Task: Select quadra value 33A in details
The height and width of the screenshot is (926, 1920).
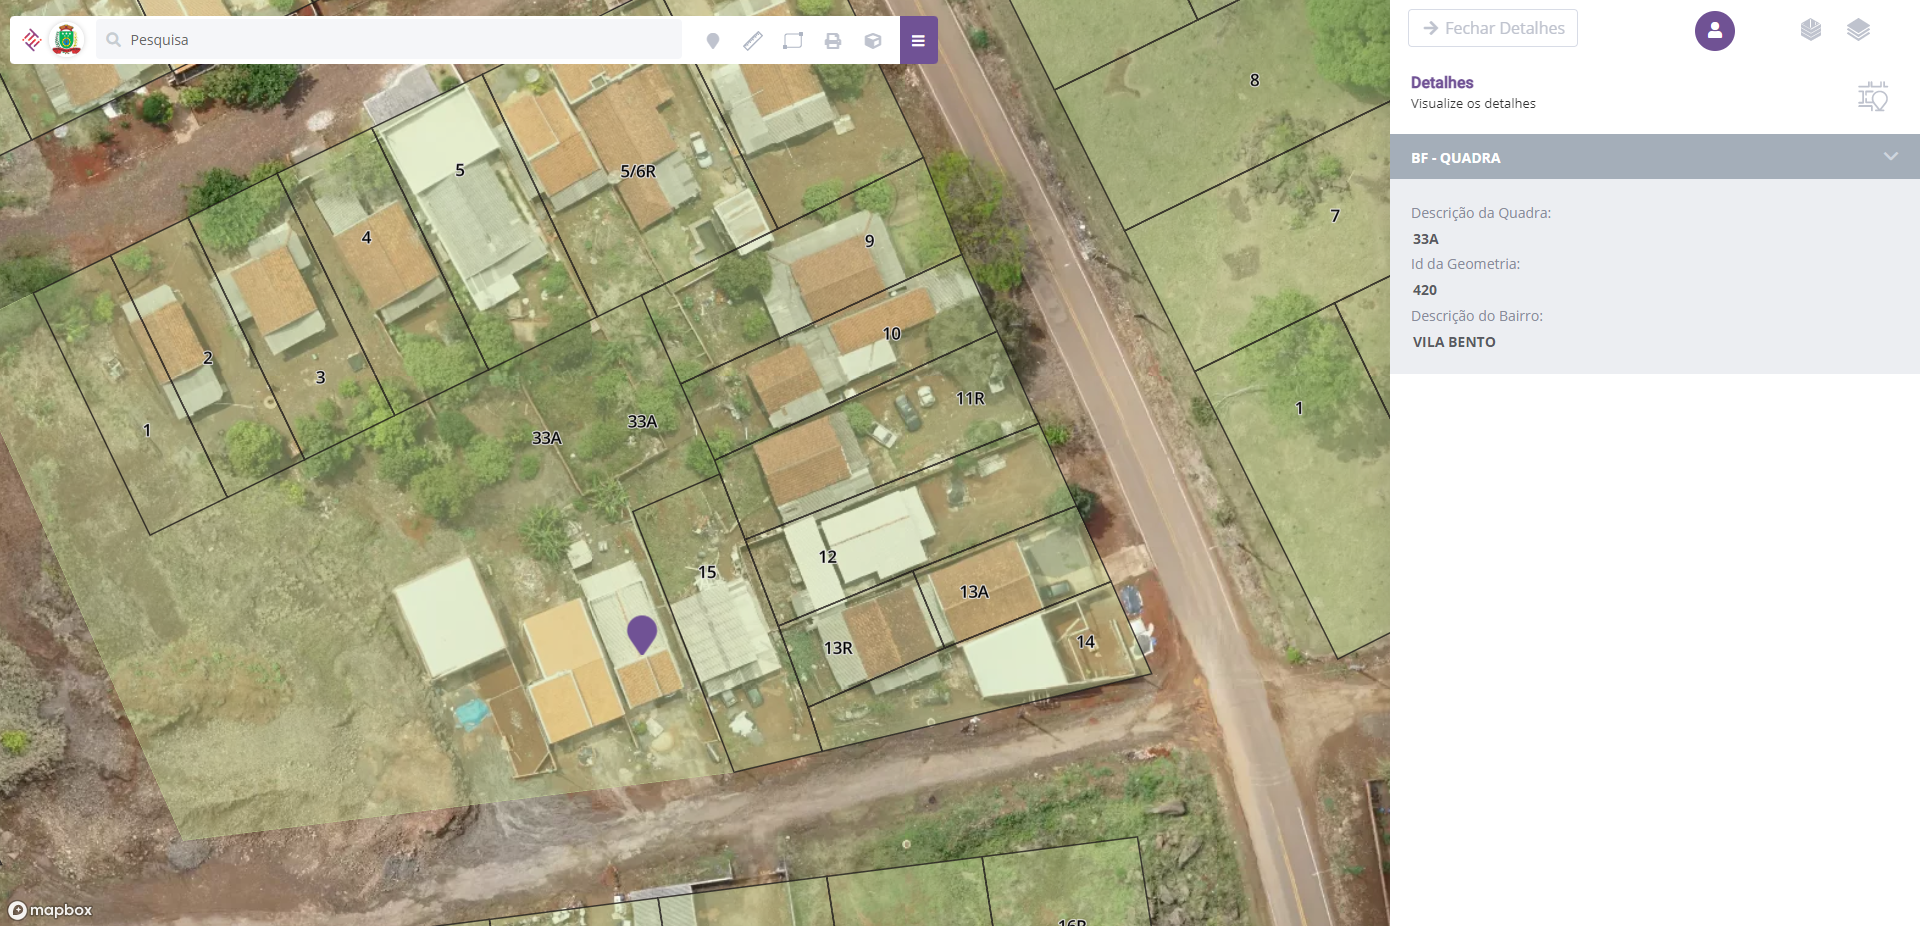Action: (1426, 239)
